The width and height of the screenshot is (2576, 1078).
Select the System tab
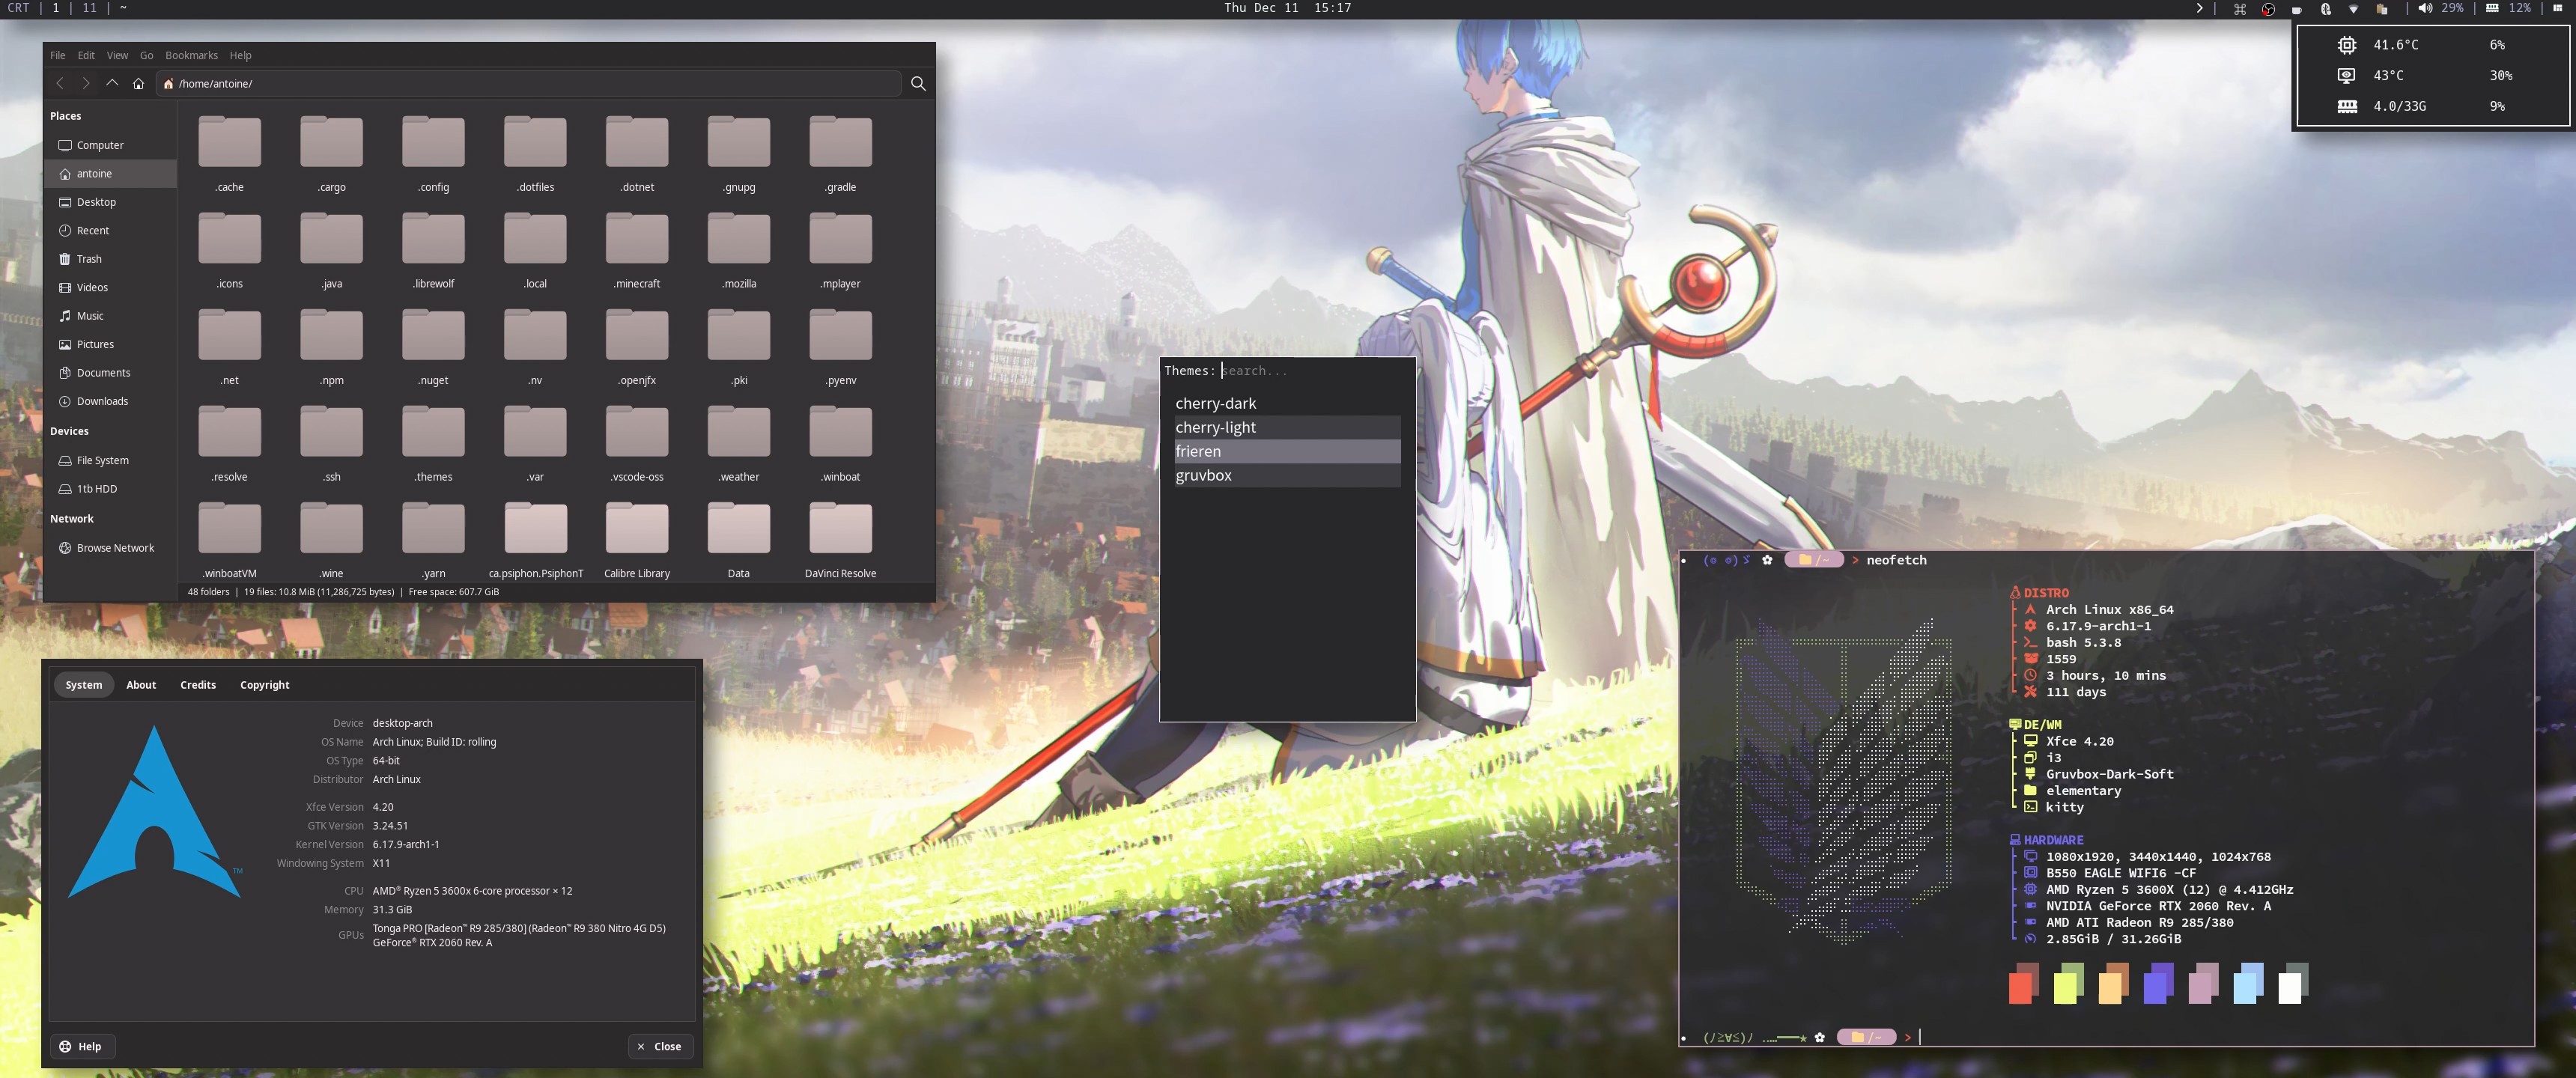click(84, 685)
